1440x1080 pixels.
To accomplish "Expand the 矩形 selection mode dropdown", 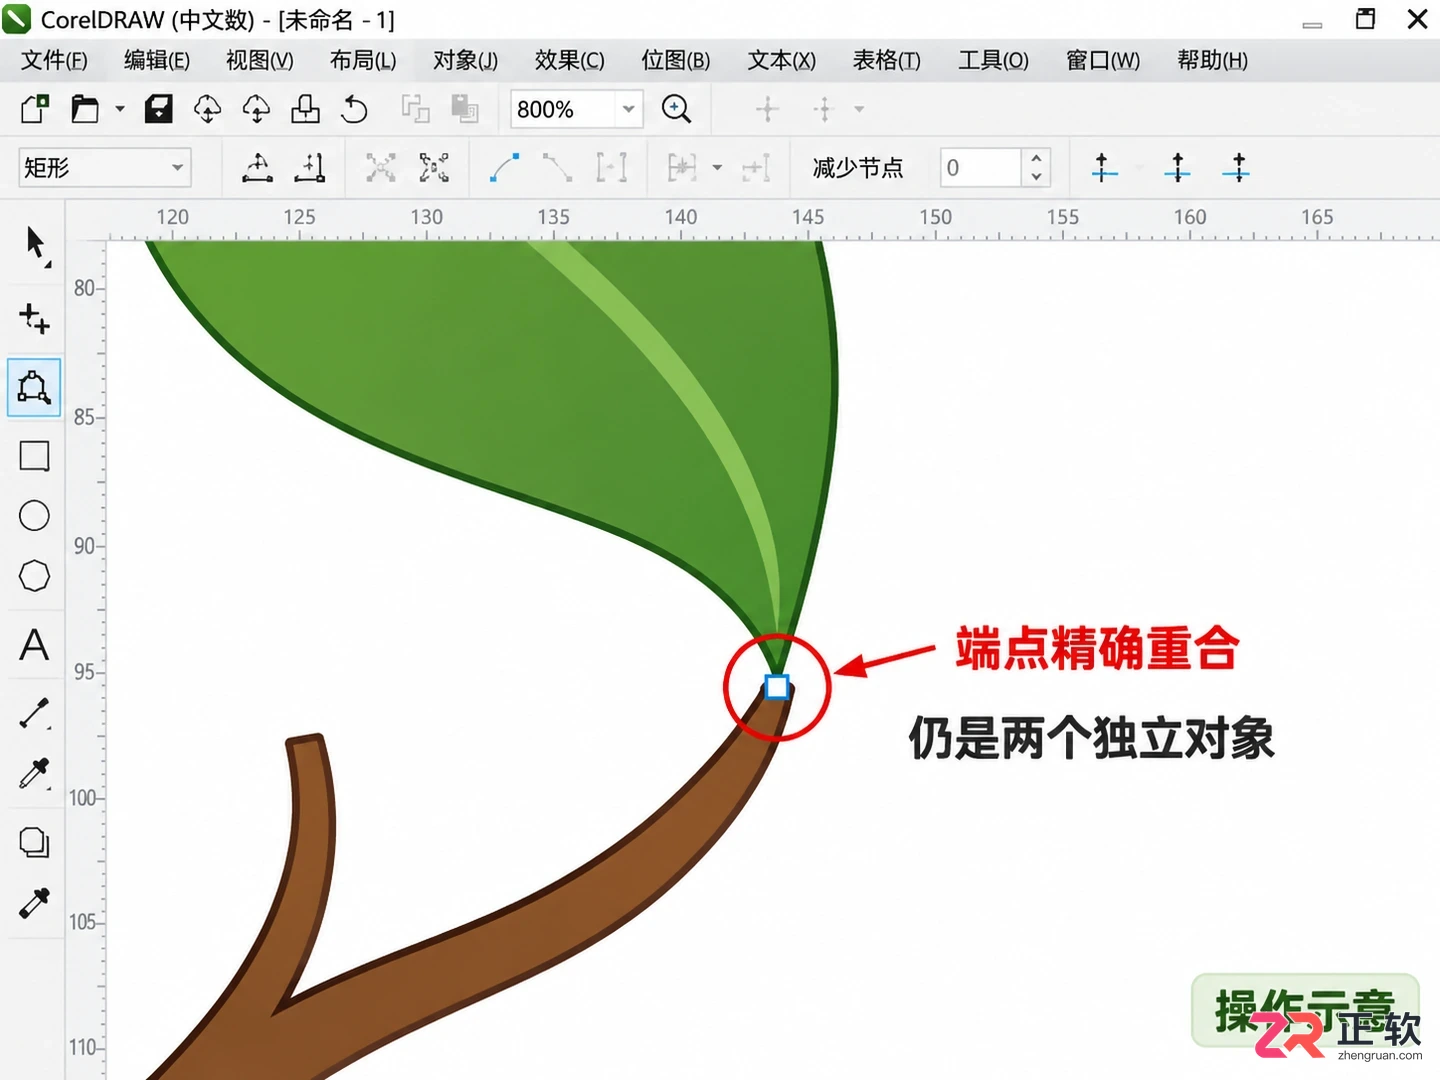I will pos(177,167).
